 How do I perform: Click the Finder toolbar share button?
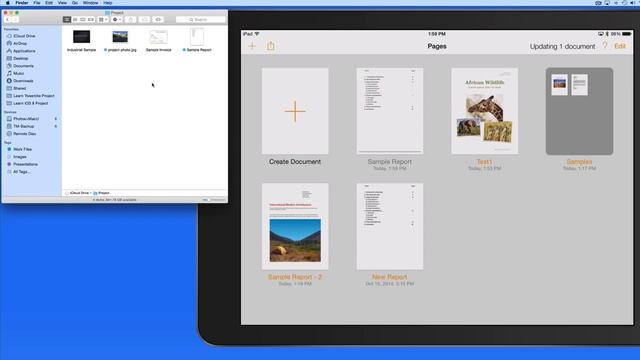131,20
